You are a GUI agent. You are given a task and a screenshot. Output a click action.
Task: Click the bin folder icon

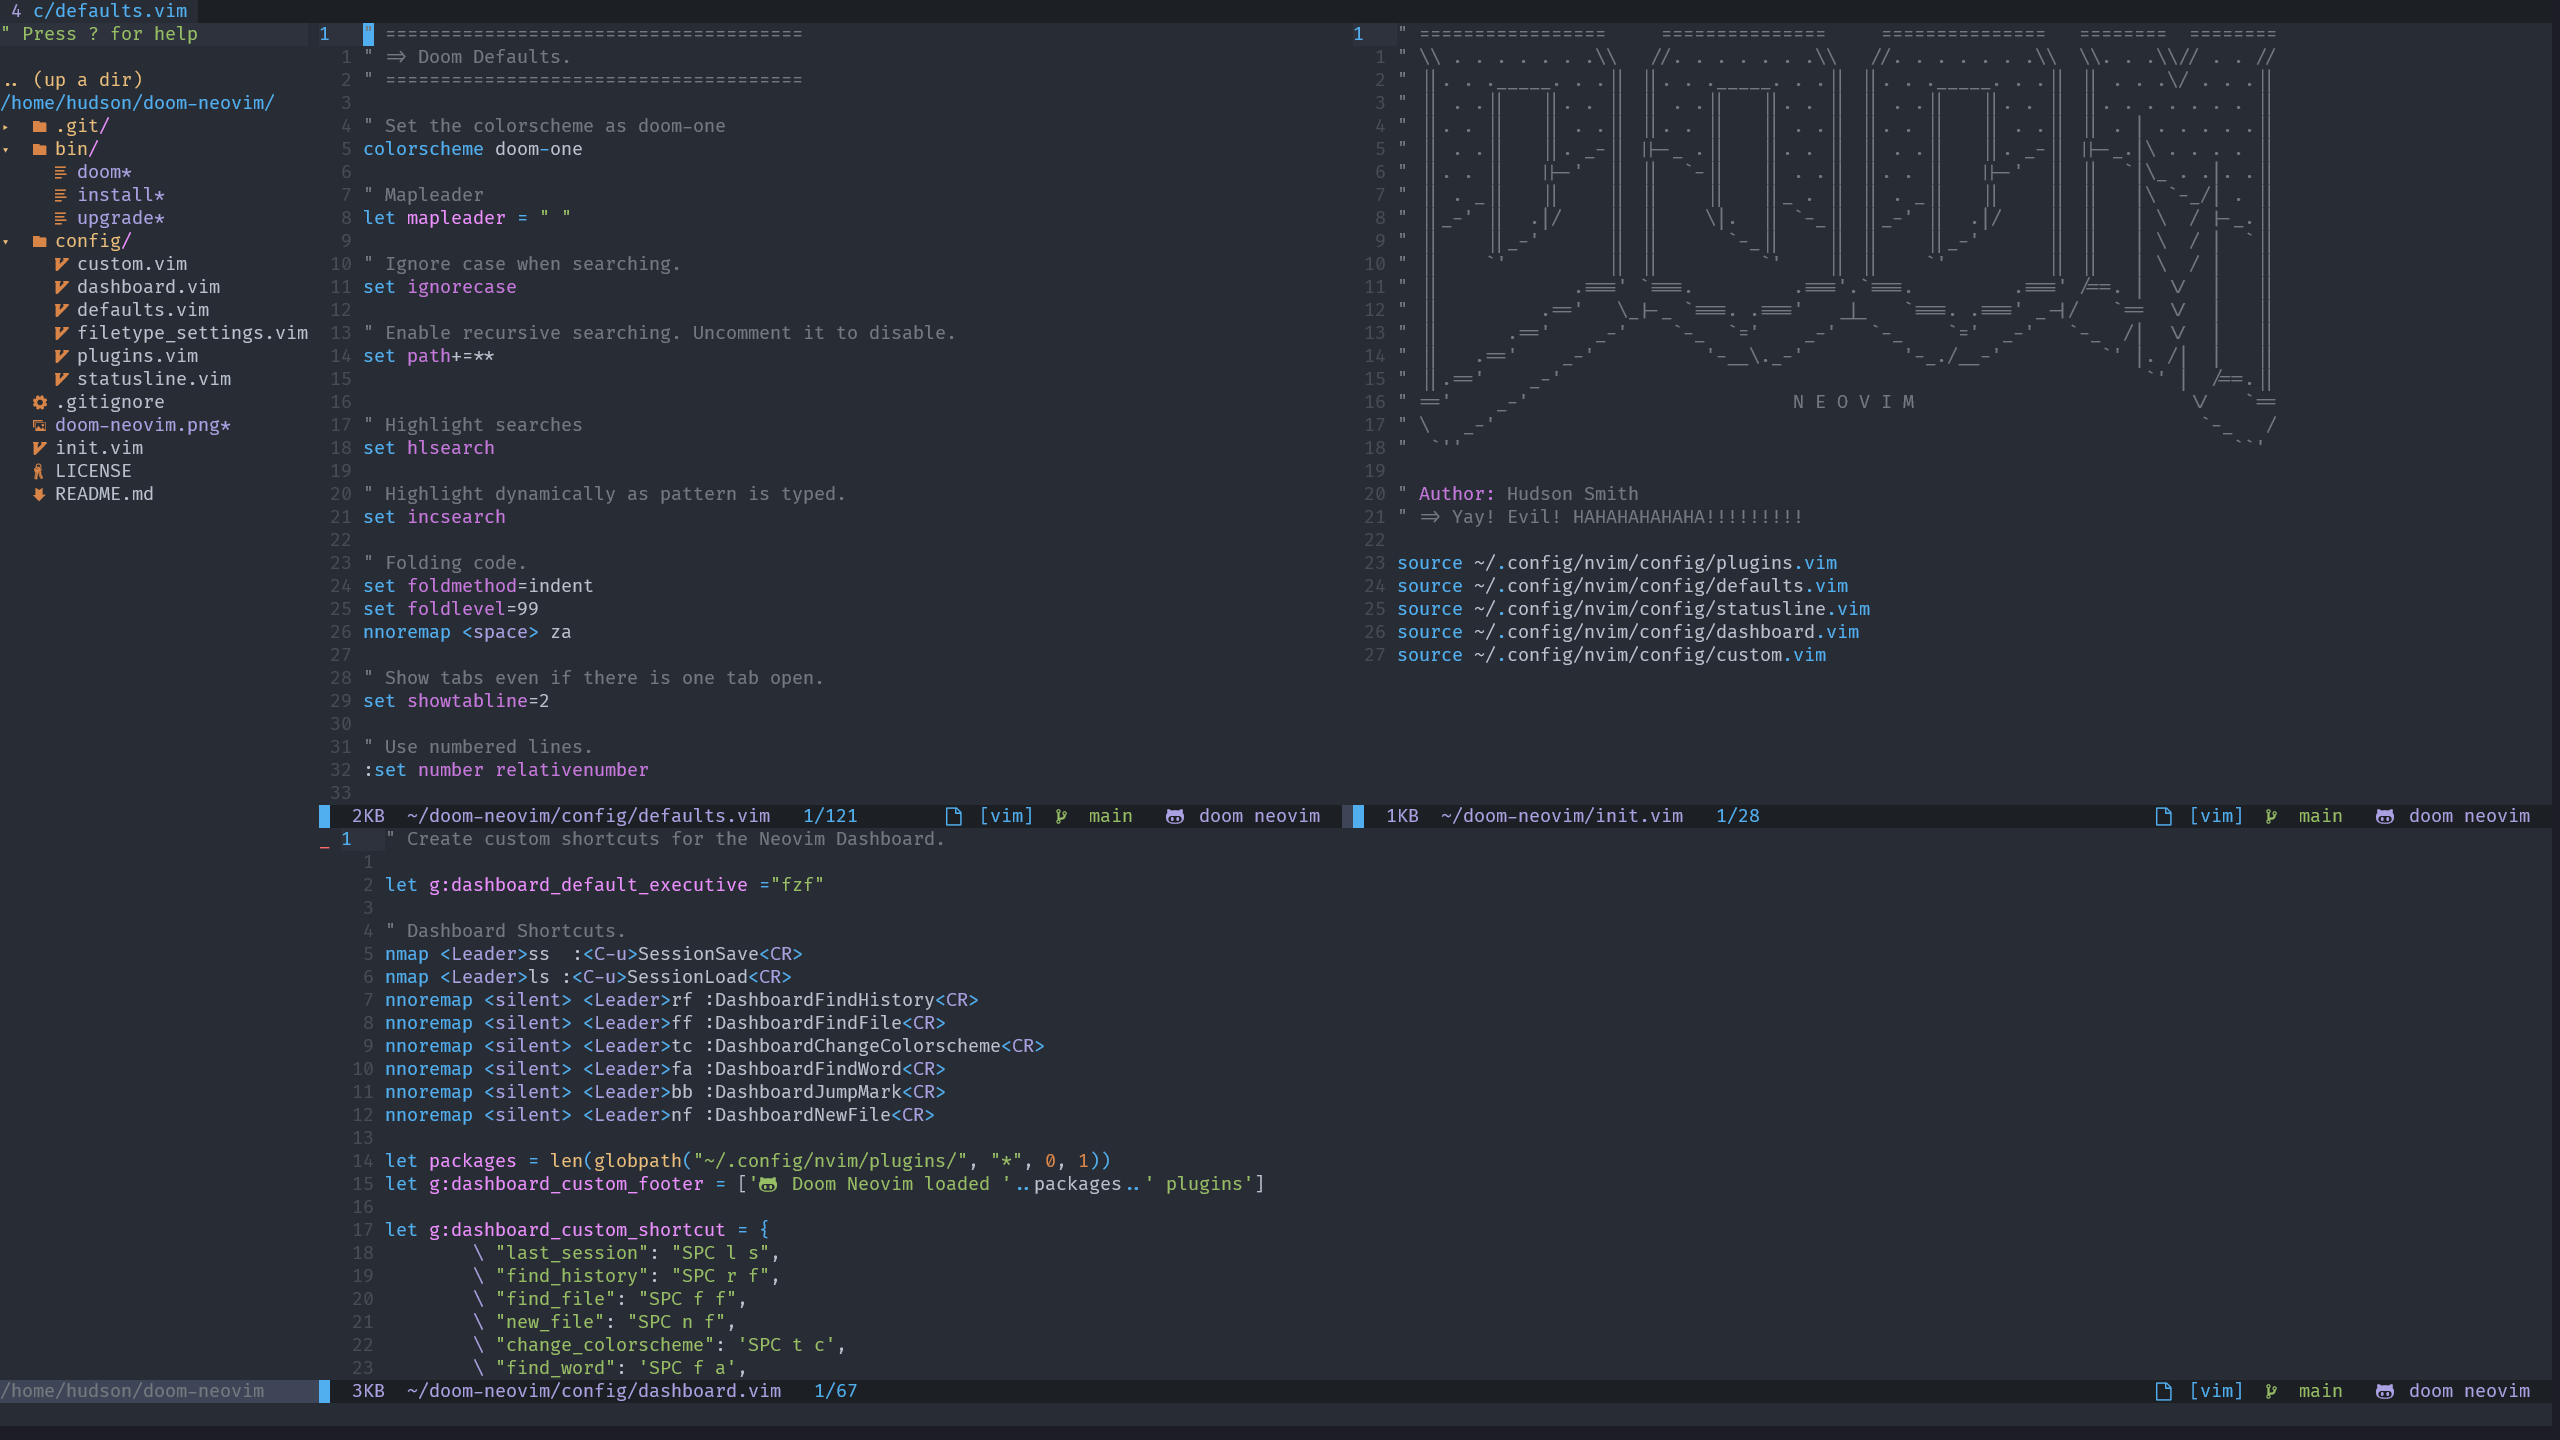click(40, 149)
